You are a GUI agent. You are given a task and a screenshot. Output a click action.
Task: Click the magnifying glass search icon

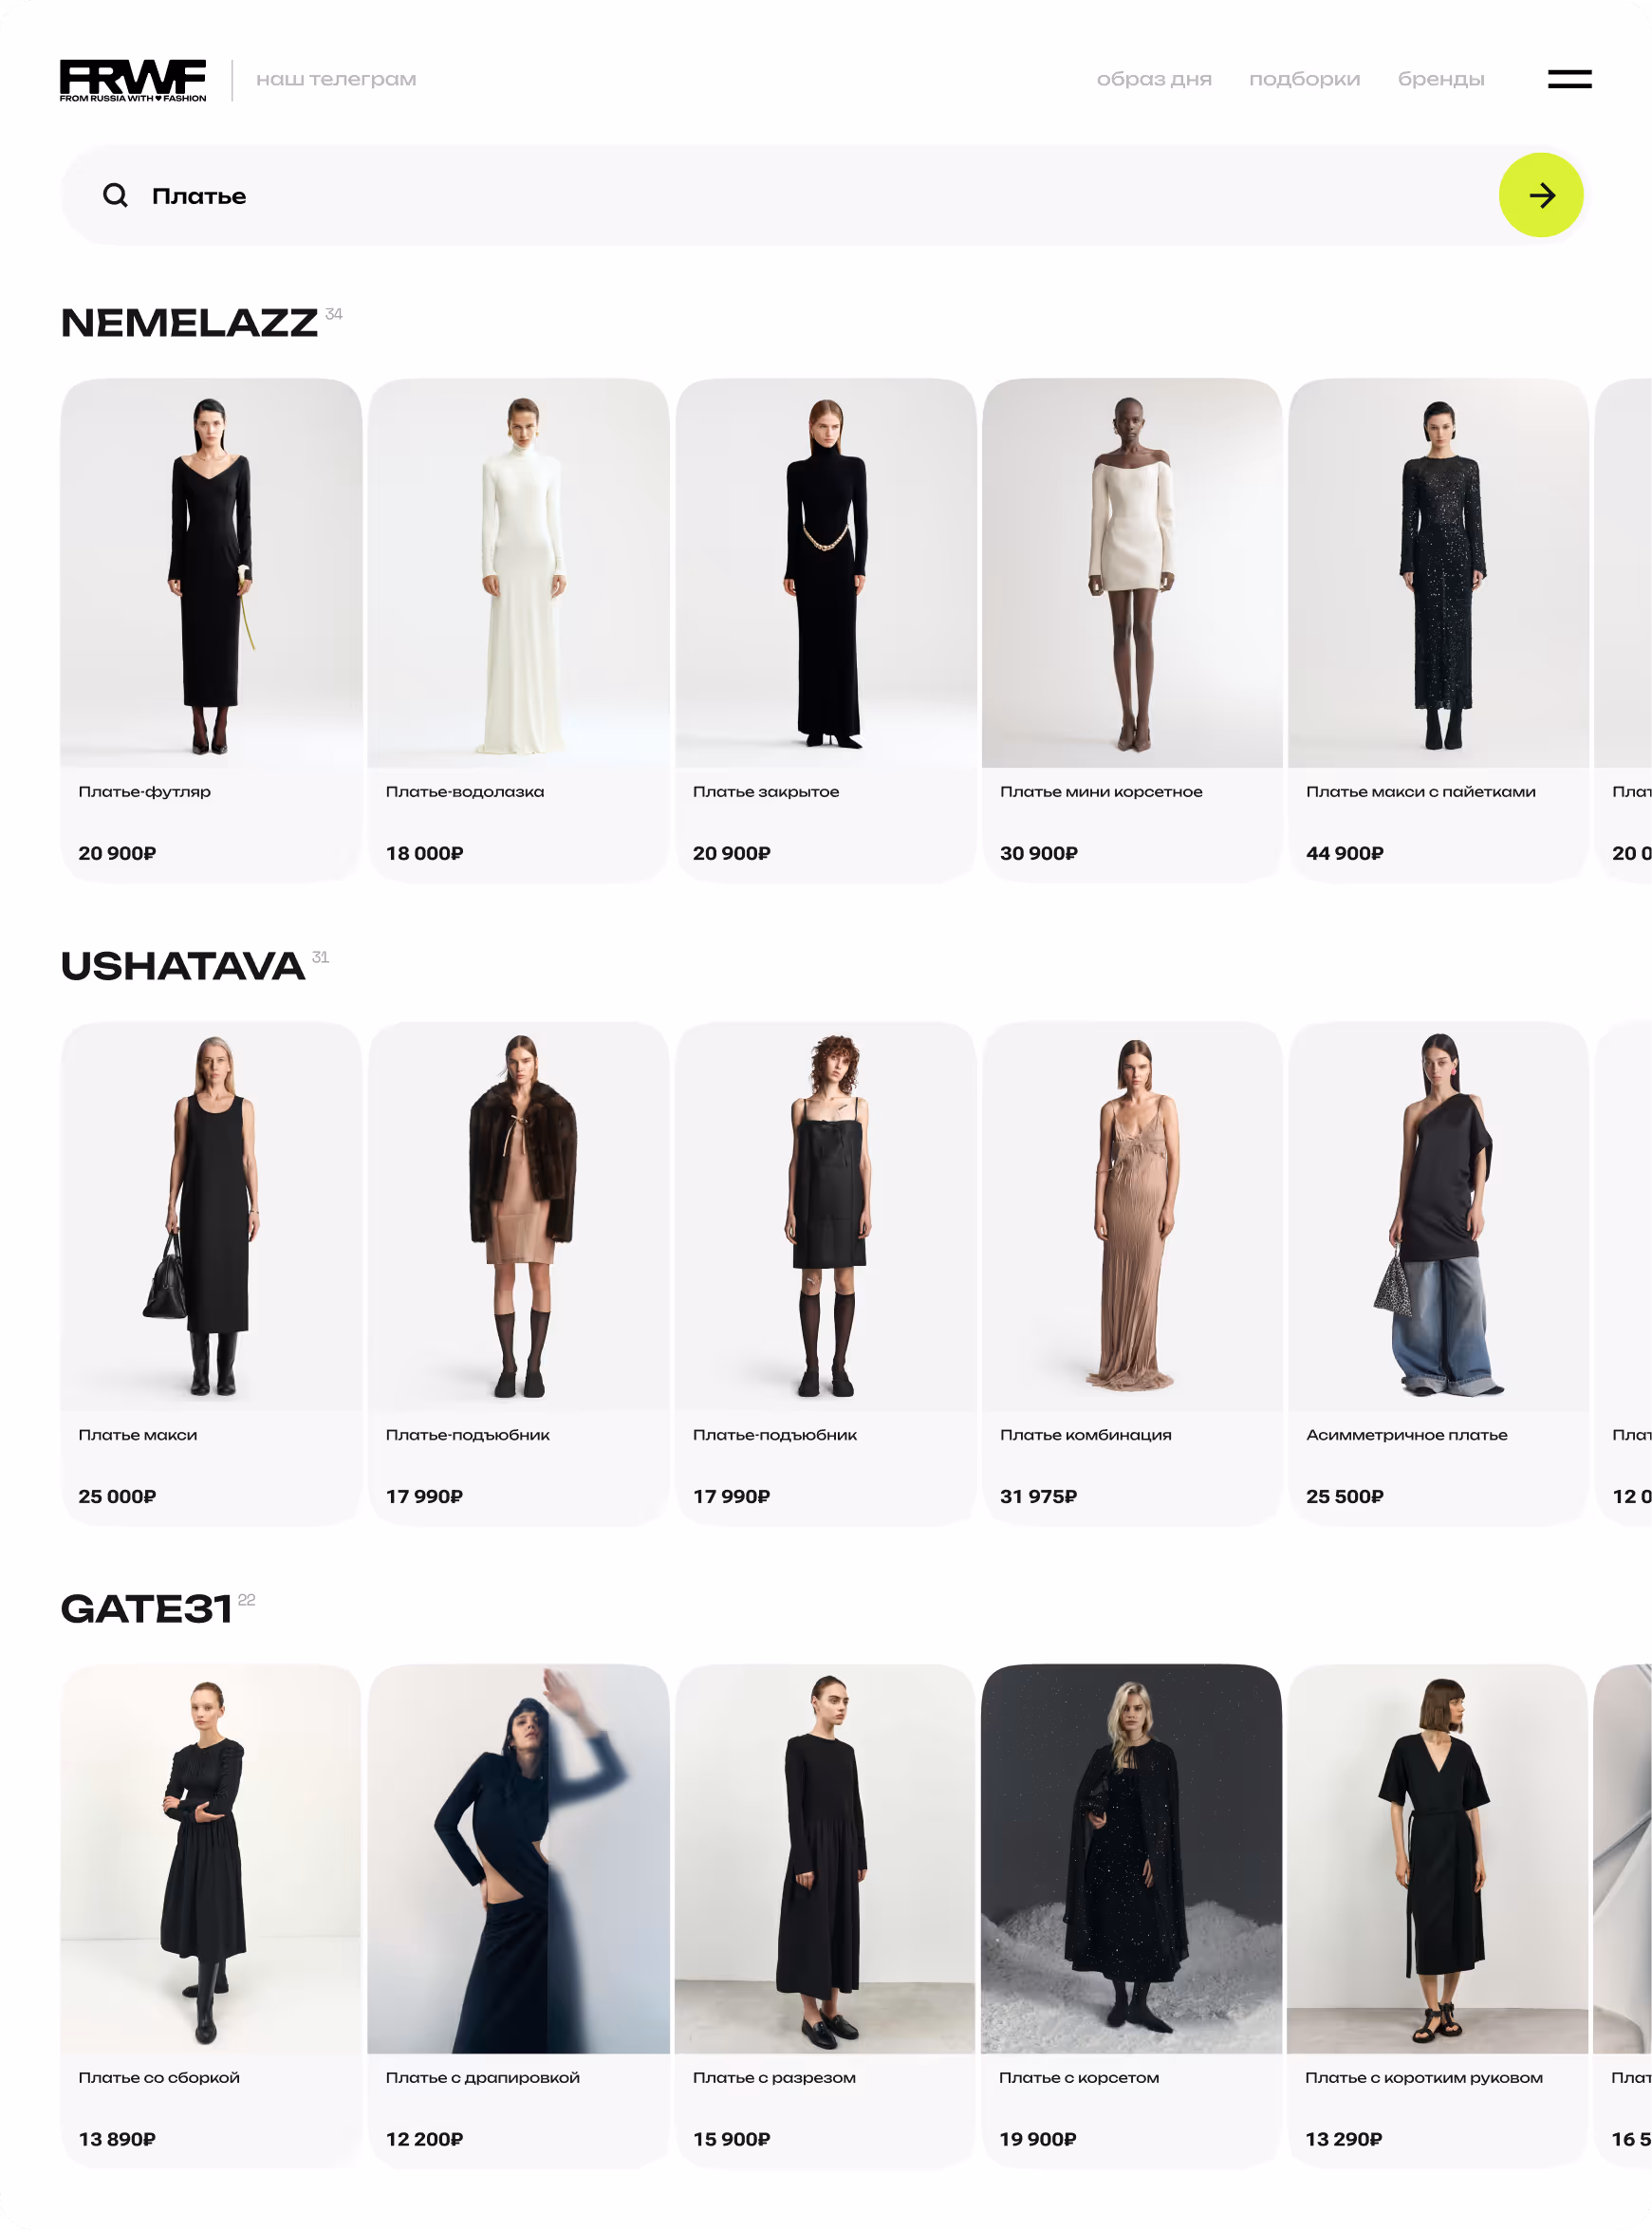pyautogui.click(x=115, y=195)
